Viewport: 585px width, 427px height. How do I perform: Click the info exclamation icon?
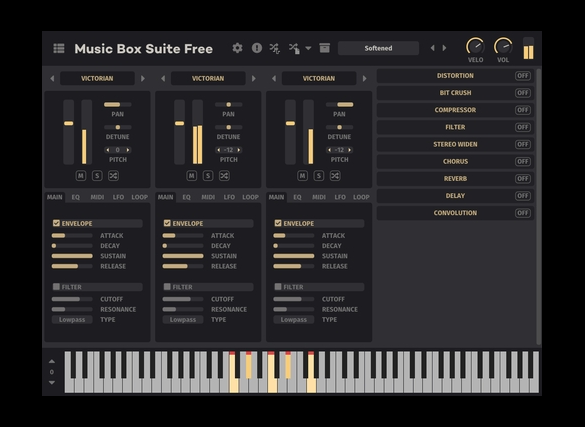[257, 48]
